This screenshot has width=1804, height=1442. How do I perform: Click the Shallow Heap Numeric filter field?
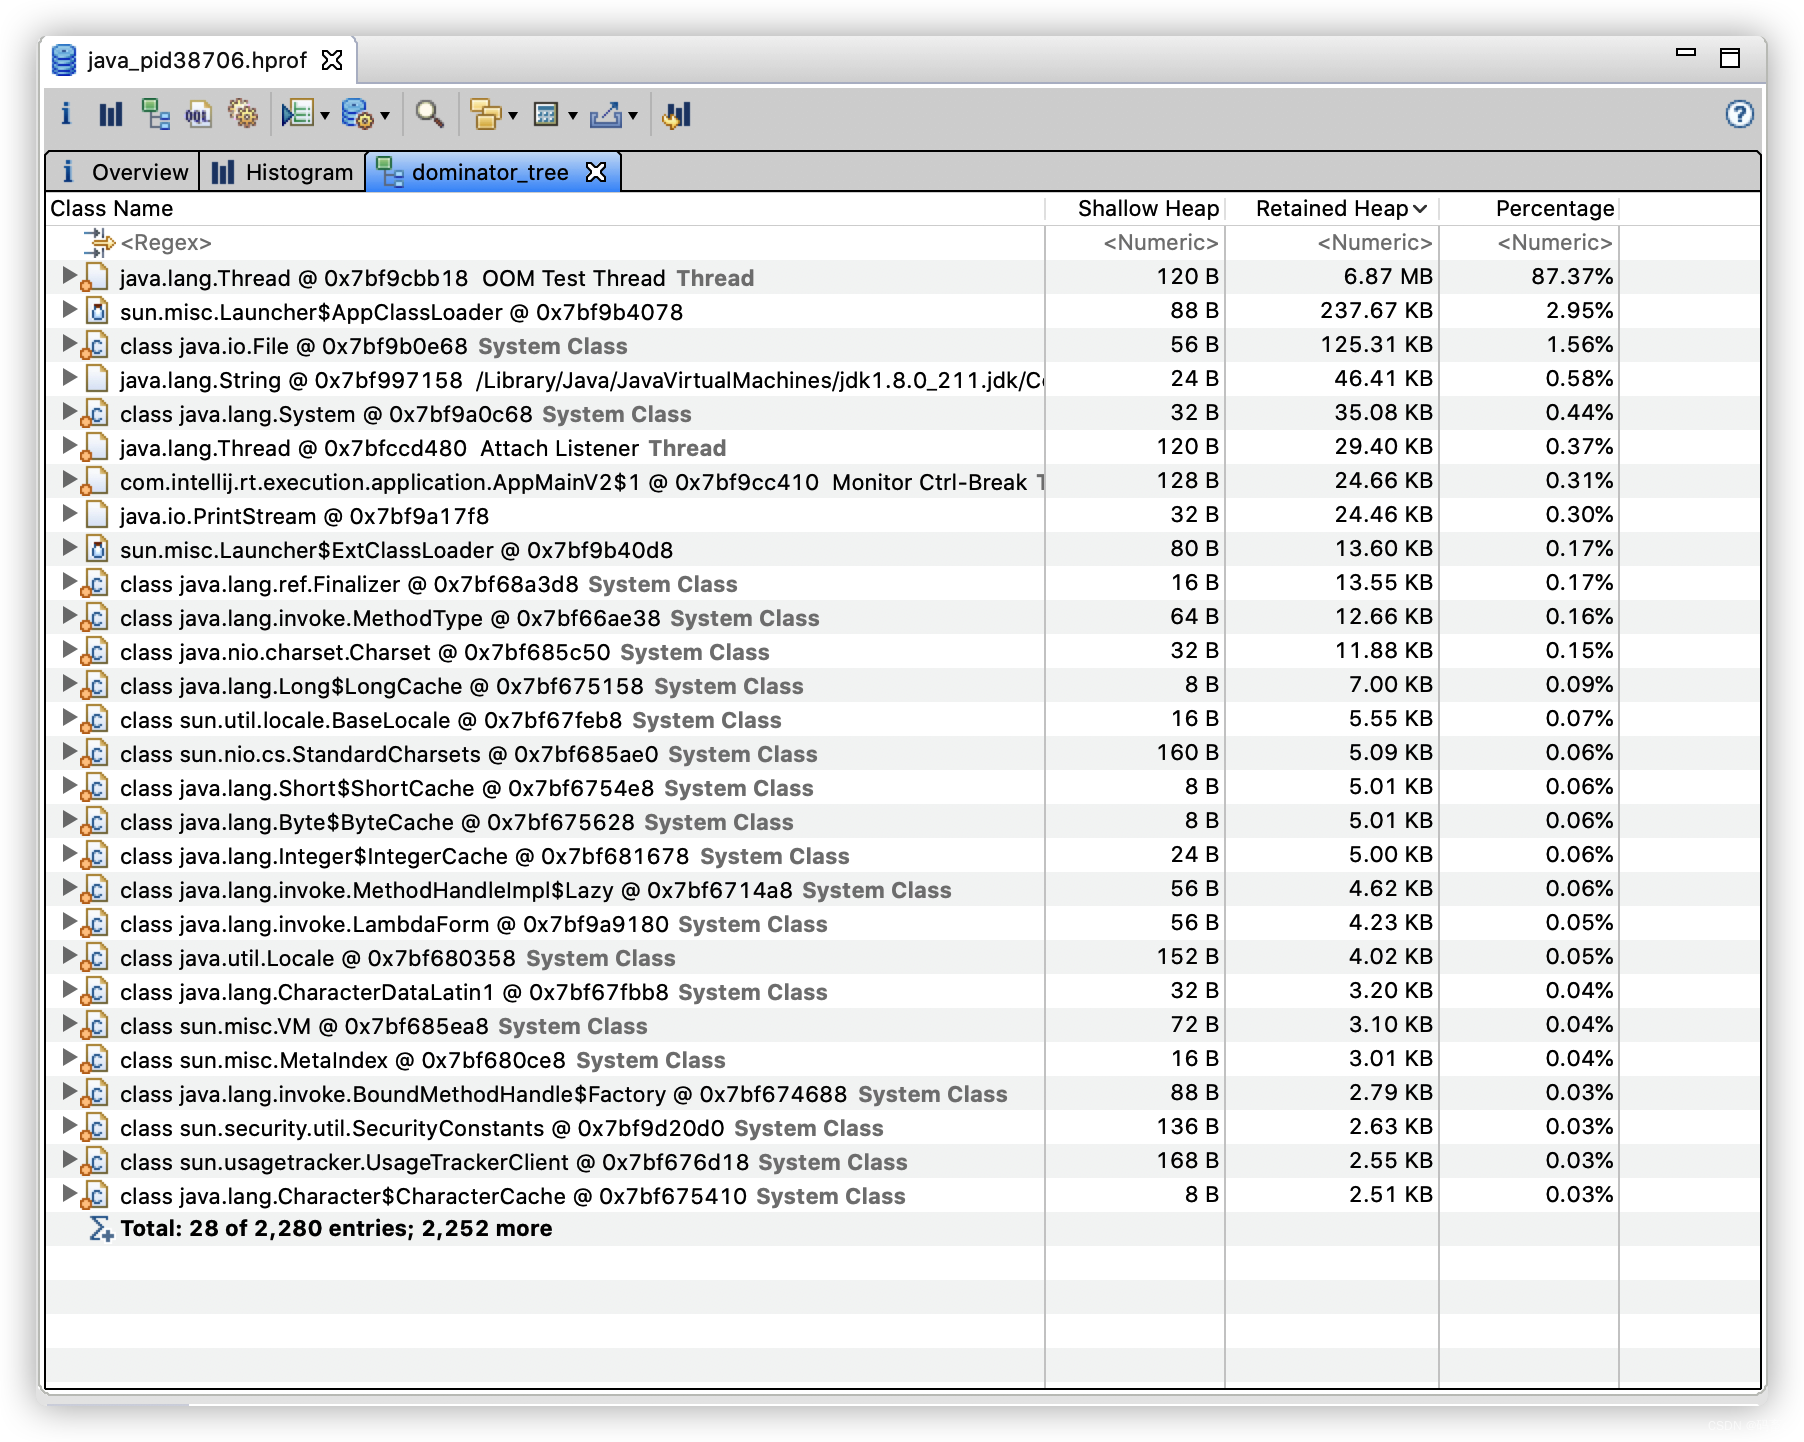point(1135,242)
